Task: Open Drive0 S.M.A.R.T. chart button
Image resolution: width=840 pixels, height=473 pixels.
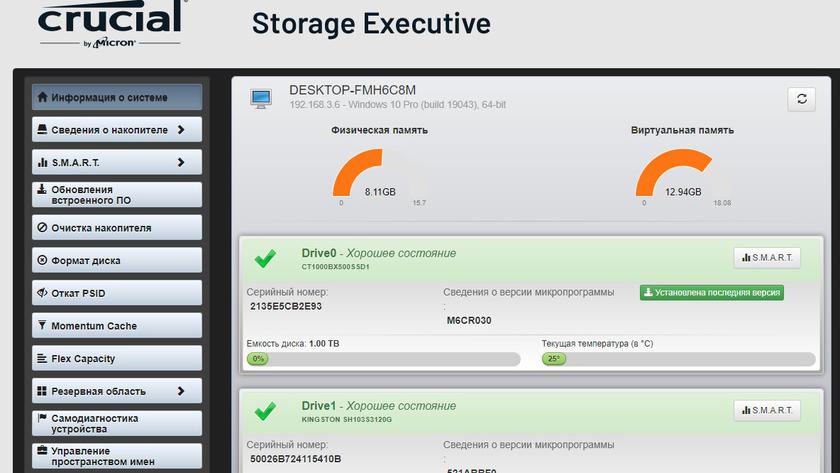Action: (x=767, y=258)
